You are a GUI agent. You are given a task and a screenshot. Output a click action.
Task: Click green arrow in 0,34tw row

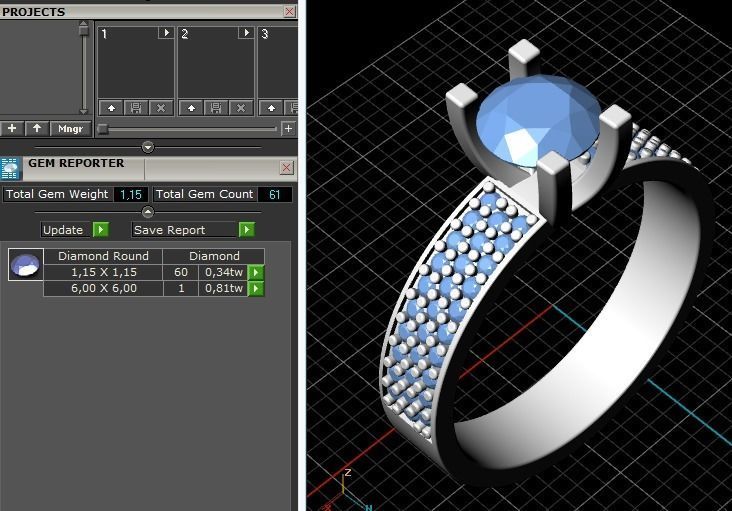click(256, 273)
